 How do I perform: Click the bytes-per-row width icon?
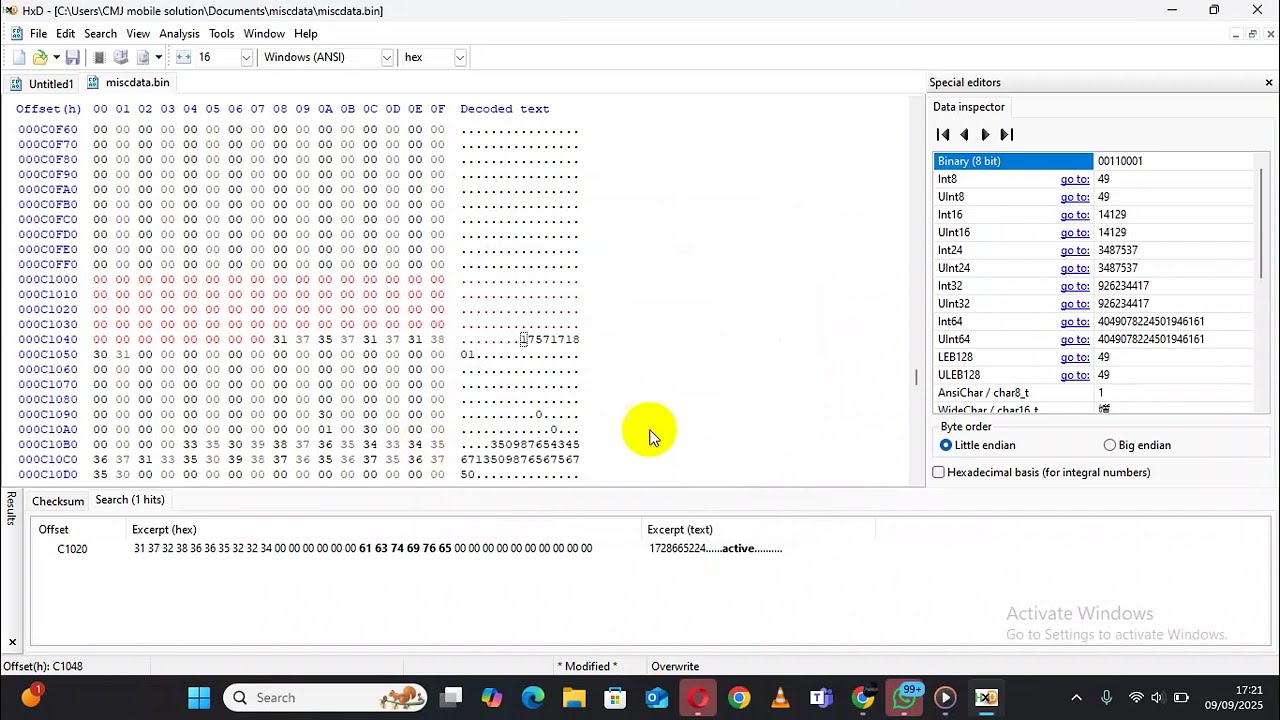(183, 57)
